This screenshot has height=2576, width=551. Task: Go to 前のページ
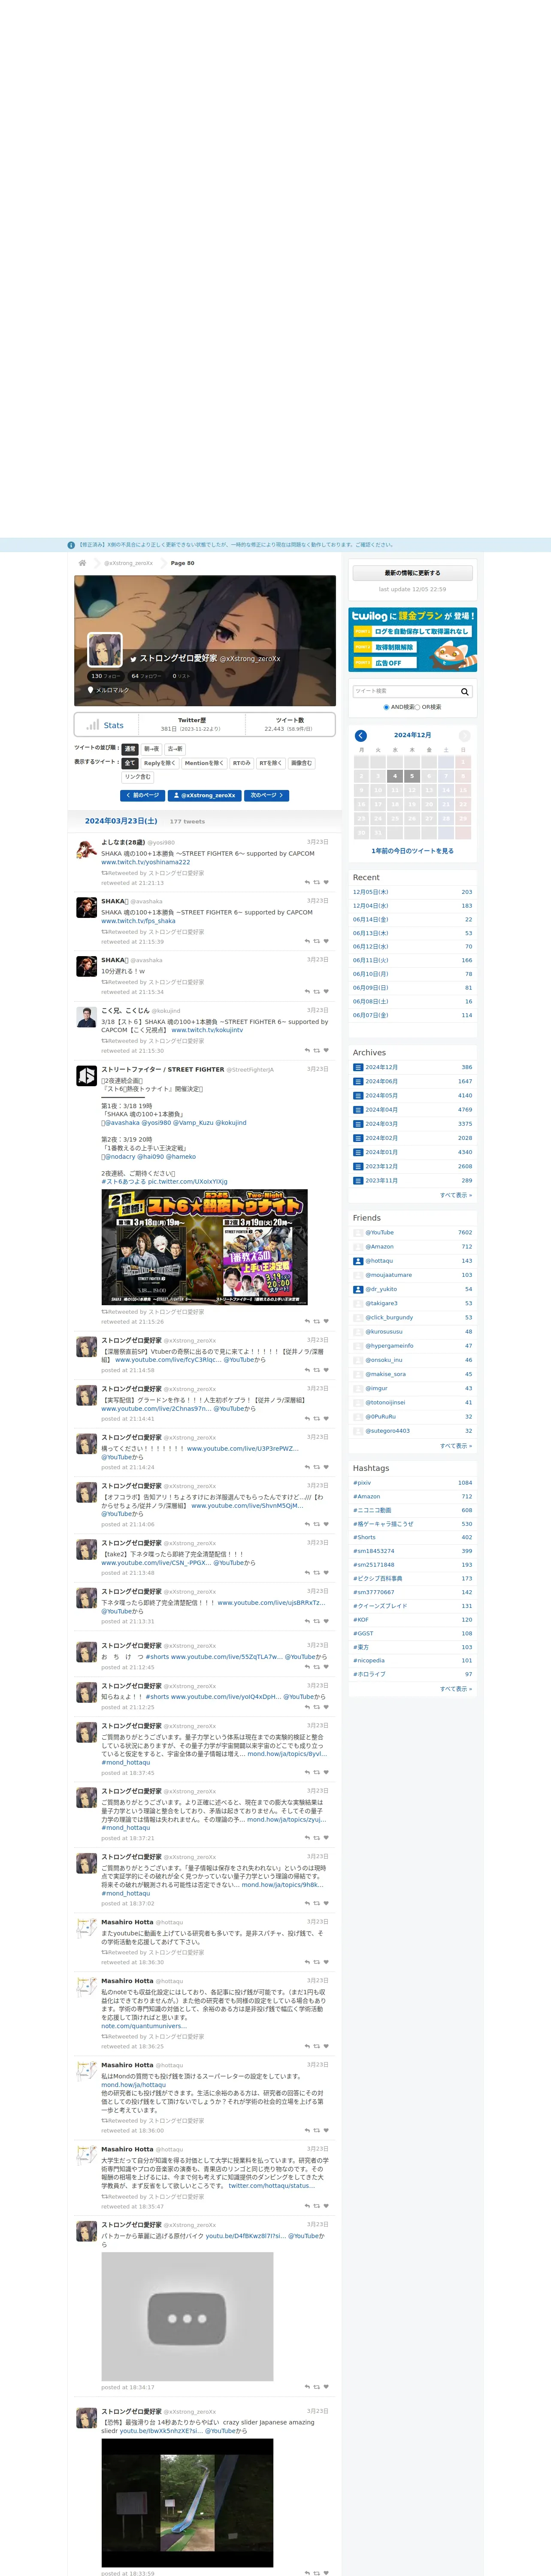pos(143,795)
